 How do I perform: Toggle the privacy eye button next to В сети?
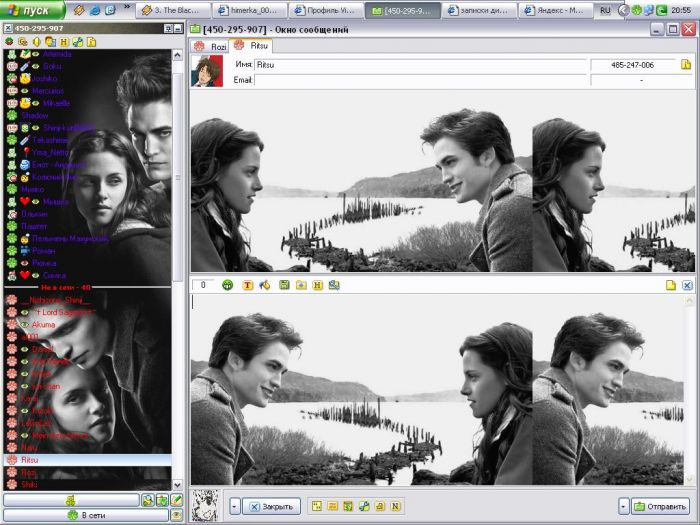click(x=176, y=515)
